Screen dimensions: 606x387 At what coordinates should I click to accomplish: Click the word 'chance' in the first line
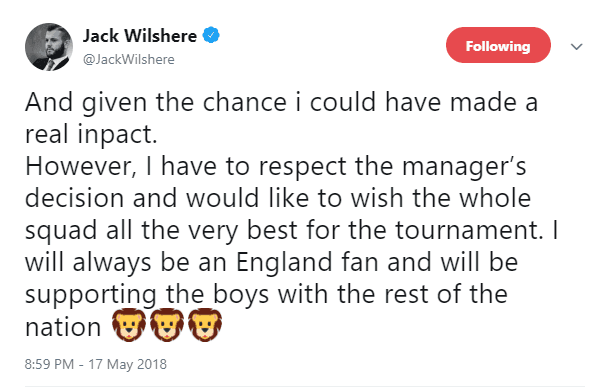[x=245, y=102]
